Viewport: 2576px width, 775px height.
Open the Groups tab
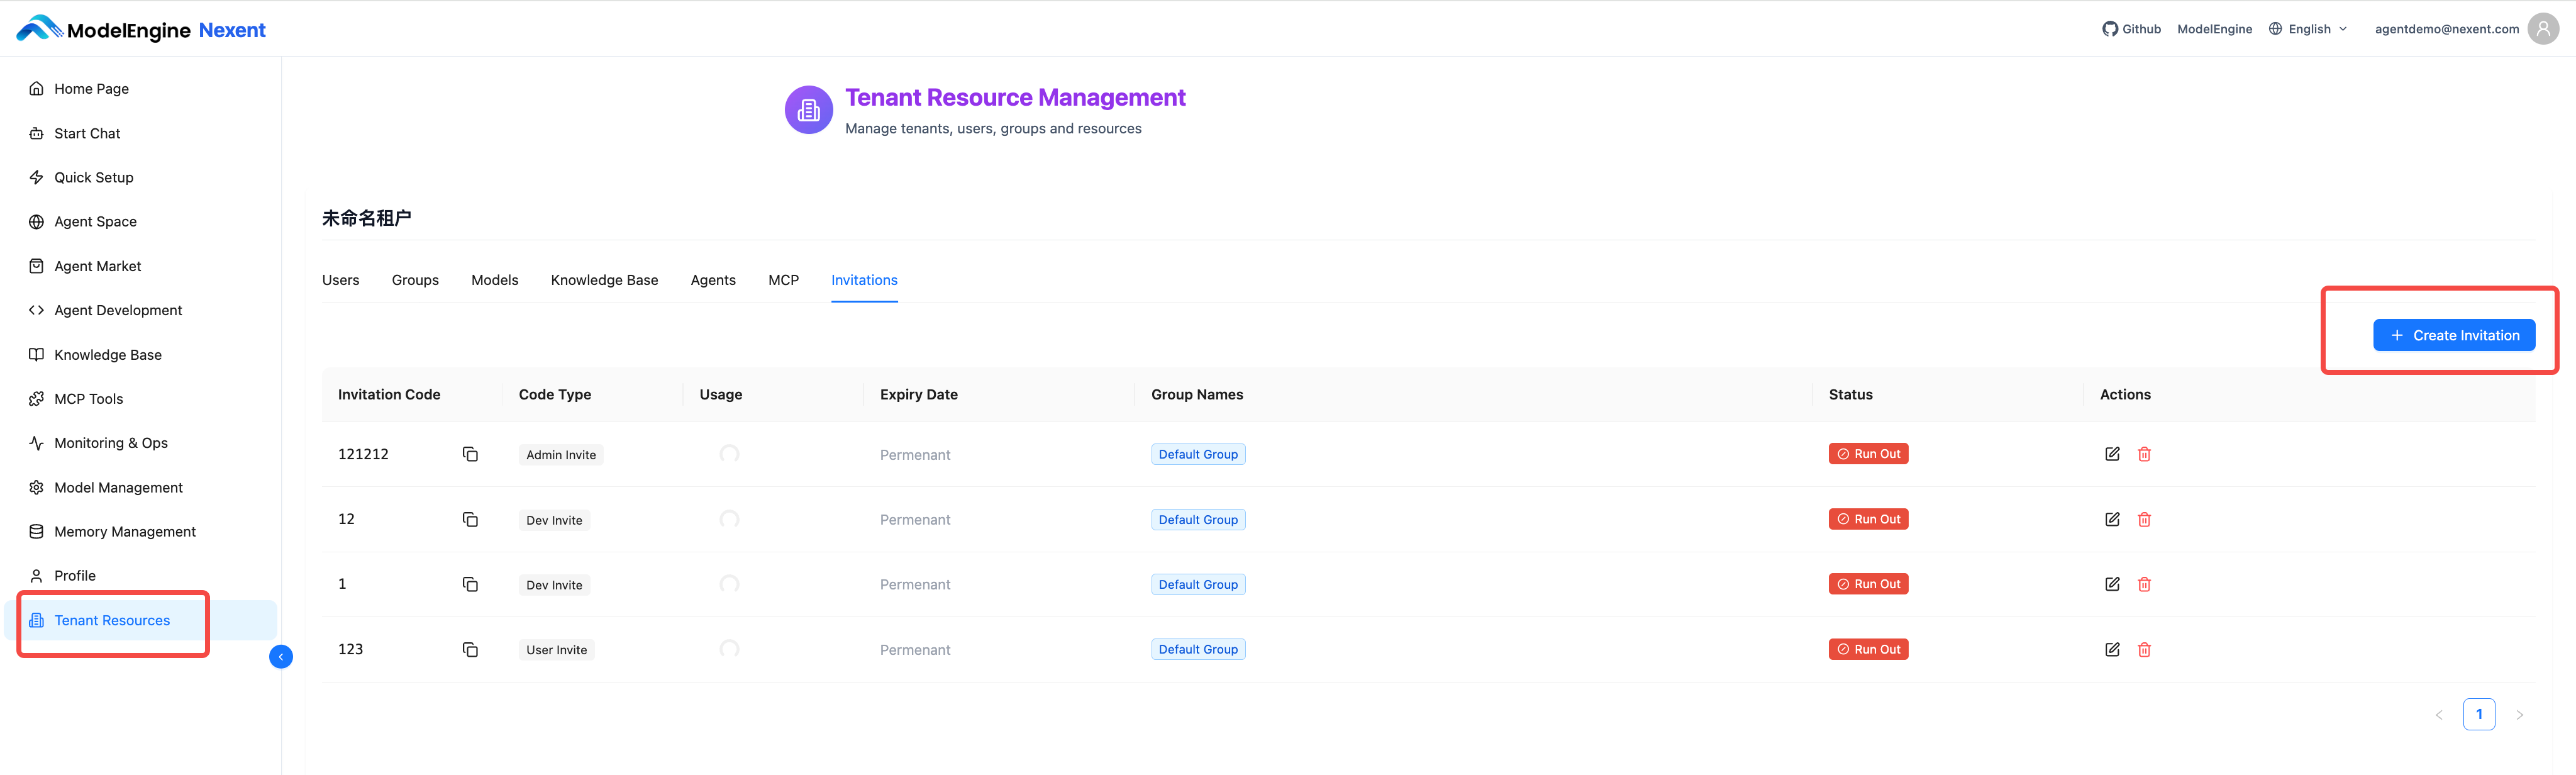(x=415, y=280)
